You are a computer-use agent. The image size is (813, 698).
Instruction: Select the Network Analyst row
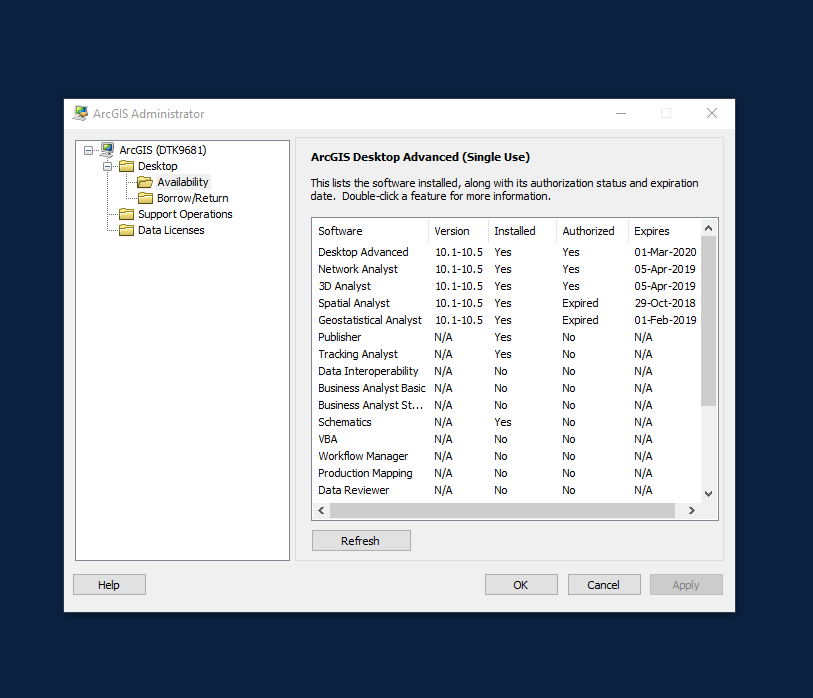click(x=507, y=269)
